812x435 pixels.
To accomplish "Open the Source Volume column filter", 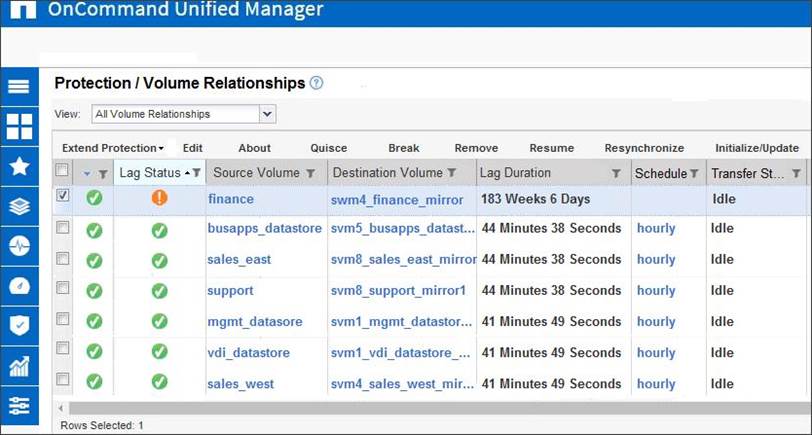I will click(311, 174).
